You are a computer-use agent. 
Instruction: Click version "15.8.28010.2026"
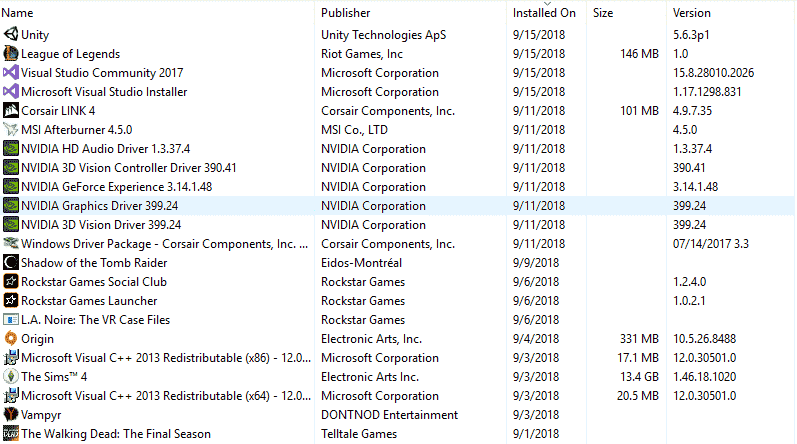point(714,73)
